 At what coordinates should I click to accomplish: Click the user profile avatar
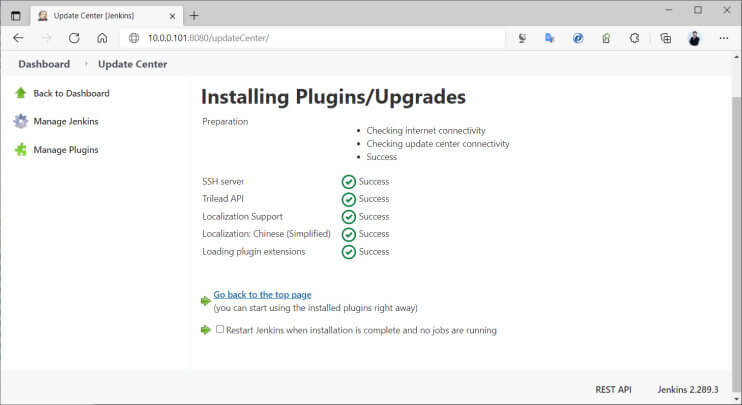(694, 38)
